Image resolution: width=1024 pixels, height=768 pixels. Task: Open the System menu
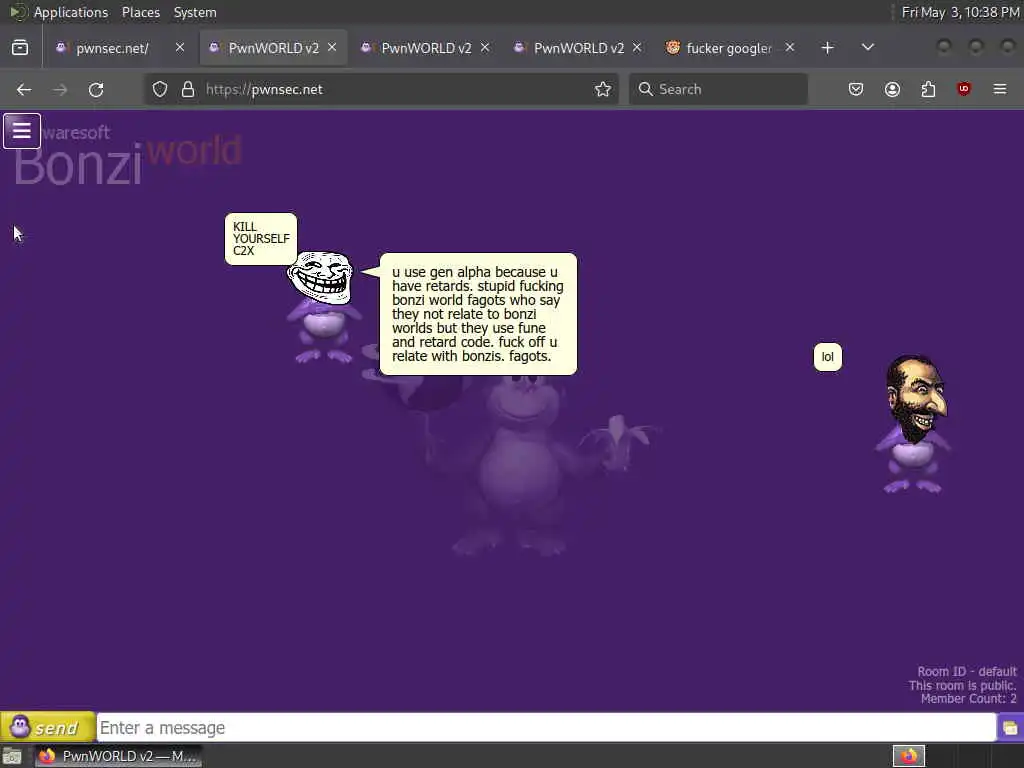[x=195, y=12]
